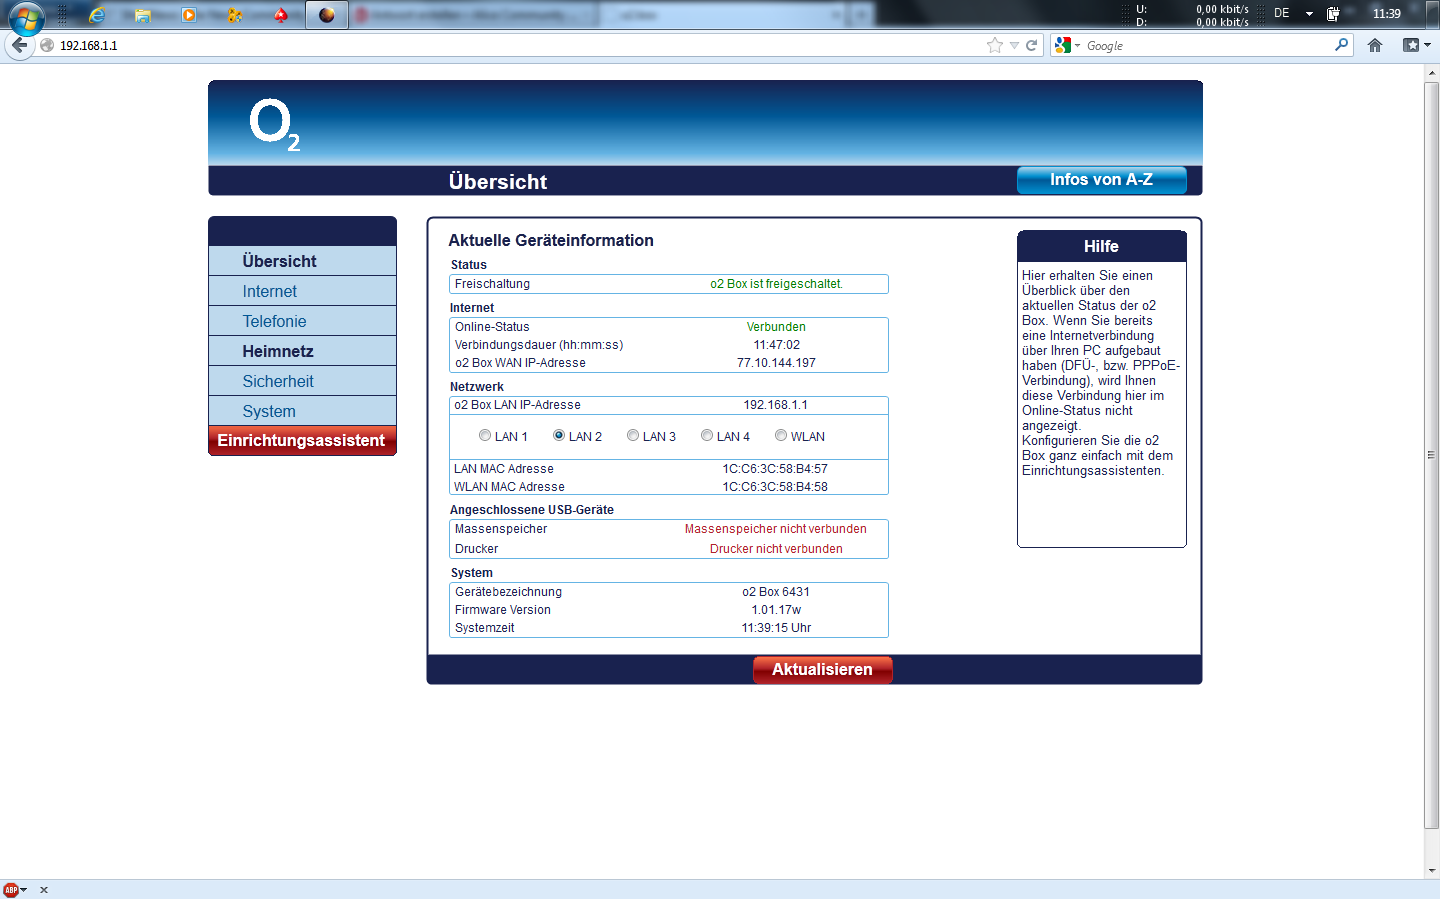Screen dimensions: 1440x900
Task: Click the Infos von A-Z button
Action: pos(1101,180)
